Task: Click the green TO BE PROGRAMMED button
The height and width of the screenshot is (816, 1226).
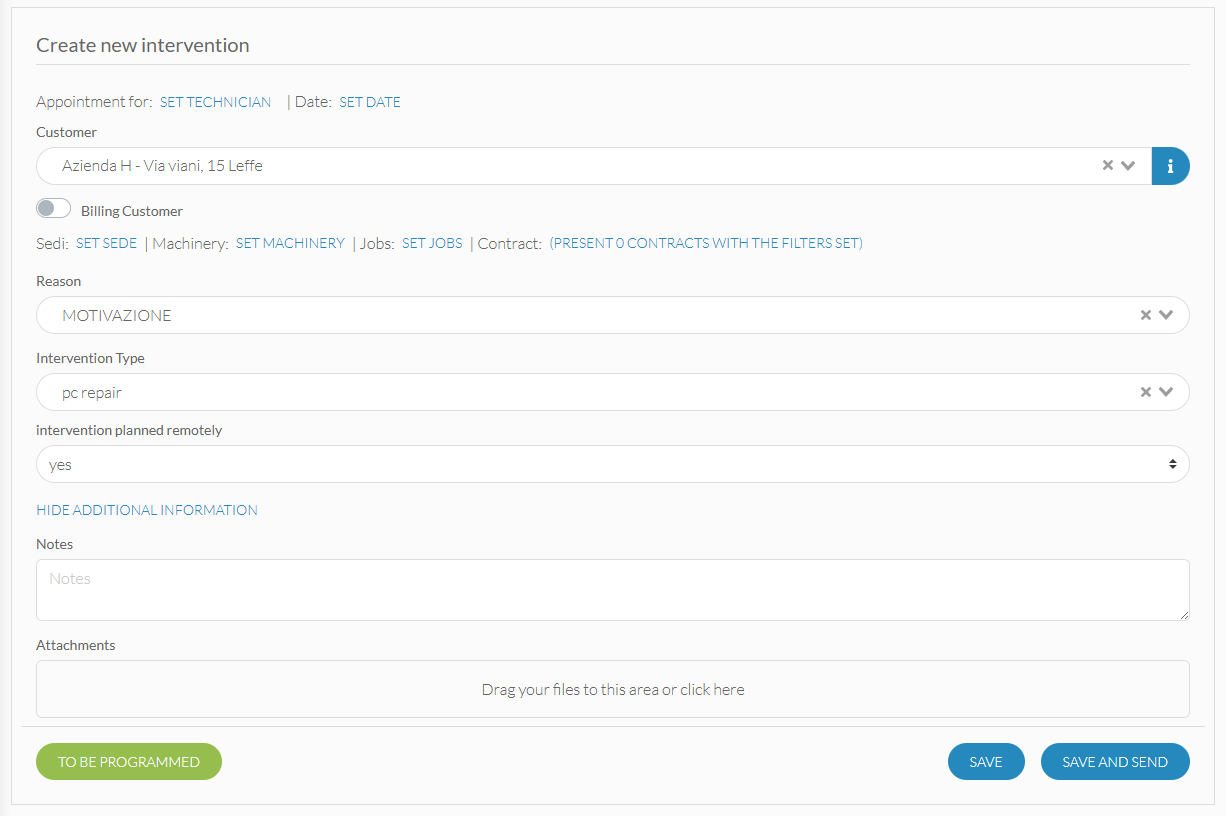Action: click(x=129, y=762)
